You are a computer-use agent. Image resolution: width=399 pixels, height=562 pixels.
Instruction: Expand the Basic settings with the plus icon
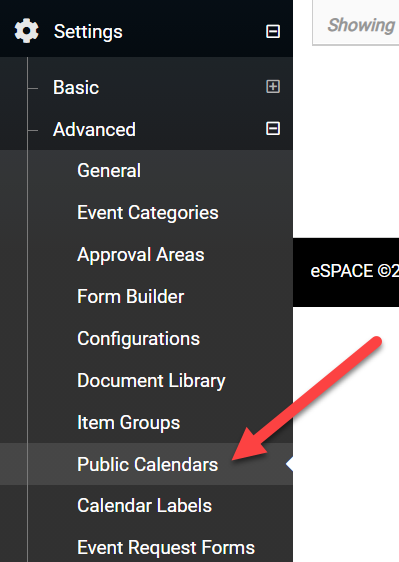(273, 86)
